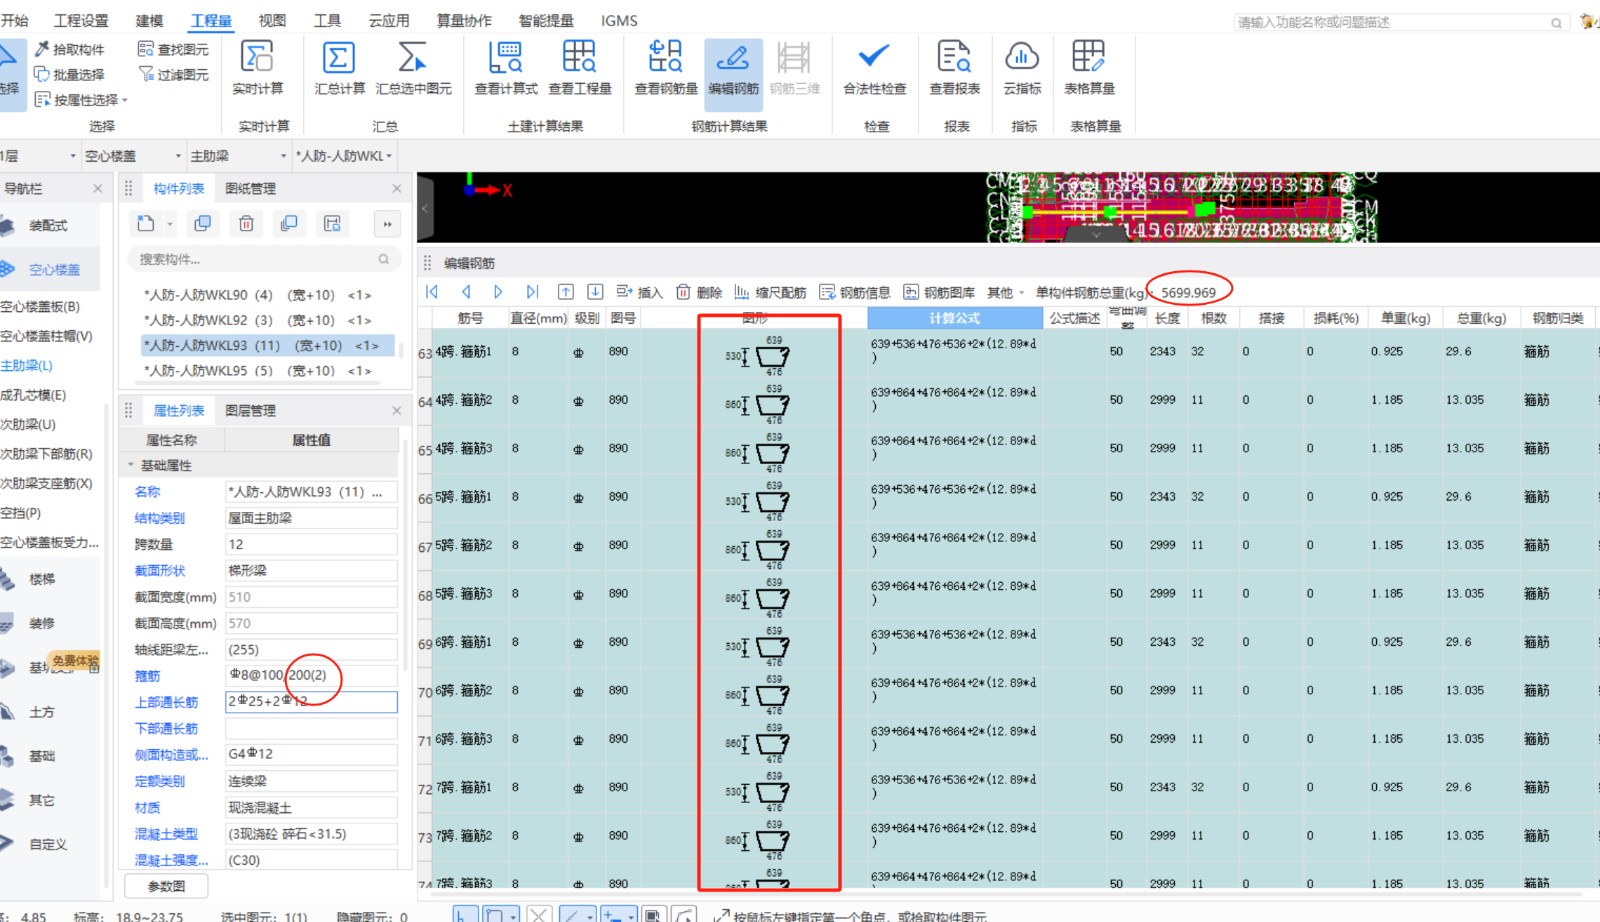Collapse the 基础属性 group
This screenshot has width=1600, height=922.
click(130, 466)
